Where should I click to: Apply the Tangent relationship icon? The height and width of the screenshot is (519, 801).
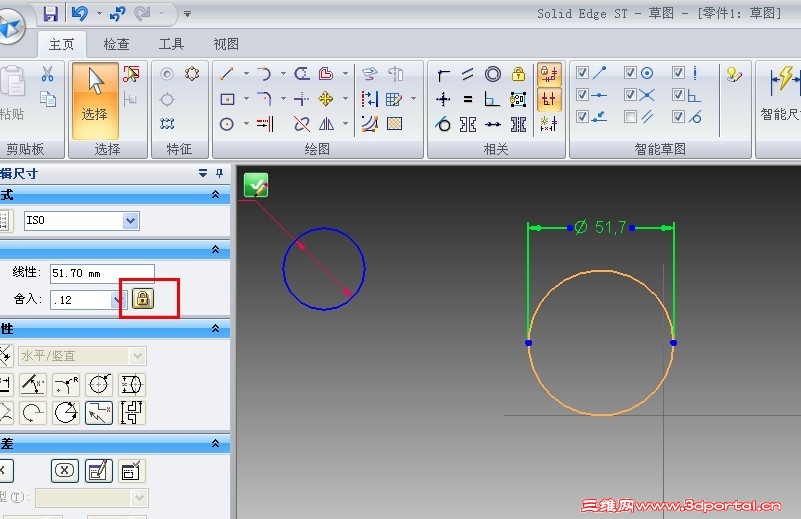click(x=443, y=124)
